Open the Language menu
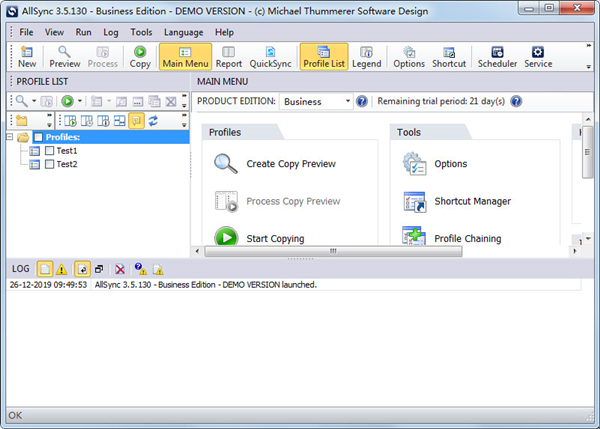 [x=183, y=32]
